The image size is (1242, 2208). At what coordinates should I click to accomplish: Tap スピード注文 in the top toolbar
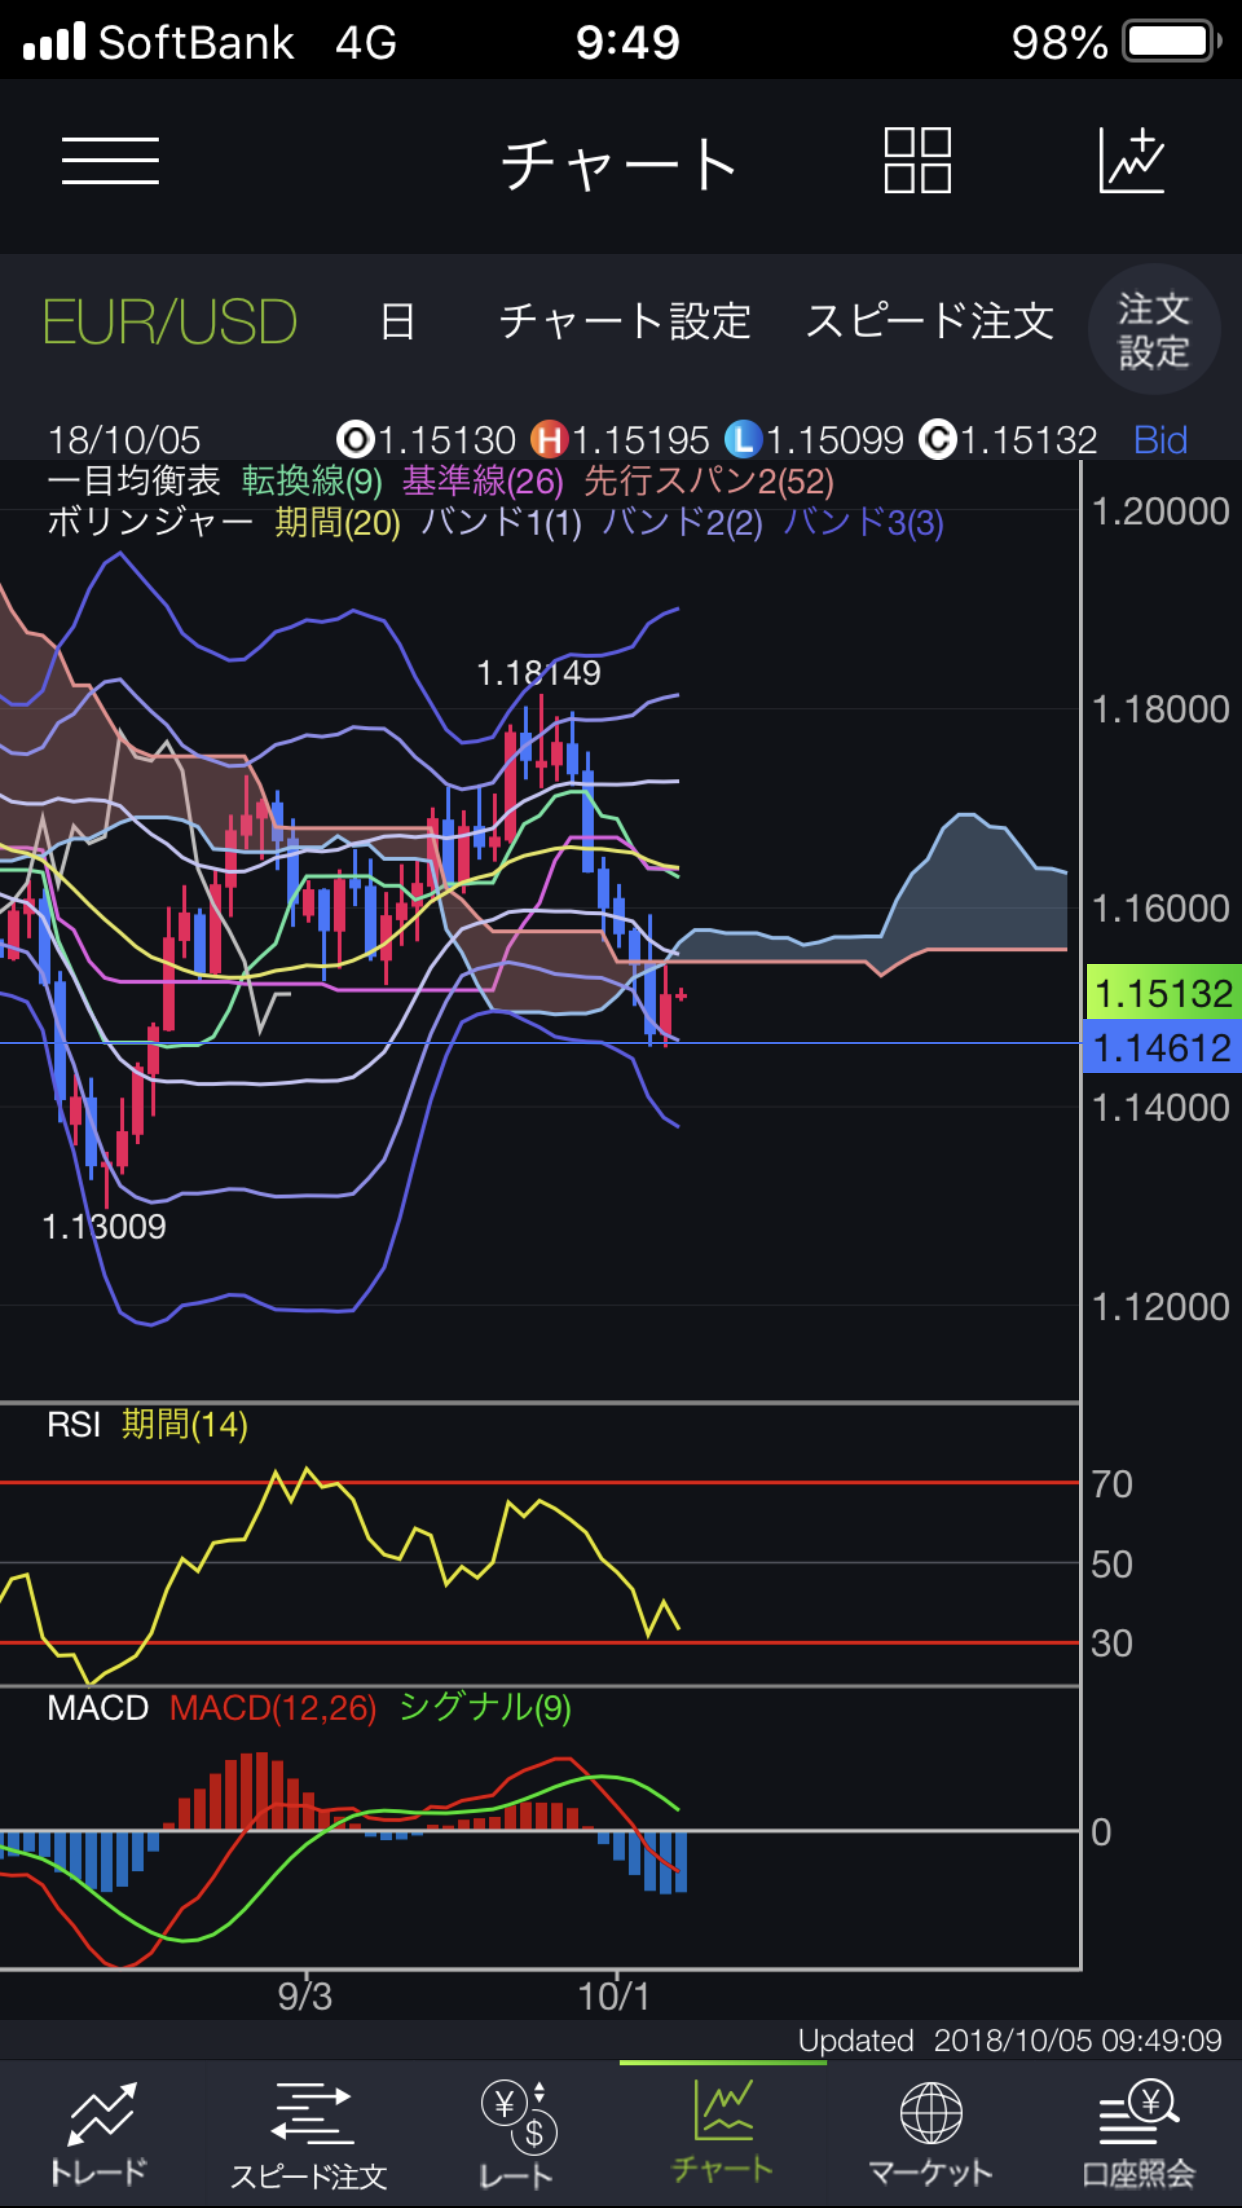coord(930,322)
